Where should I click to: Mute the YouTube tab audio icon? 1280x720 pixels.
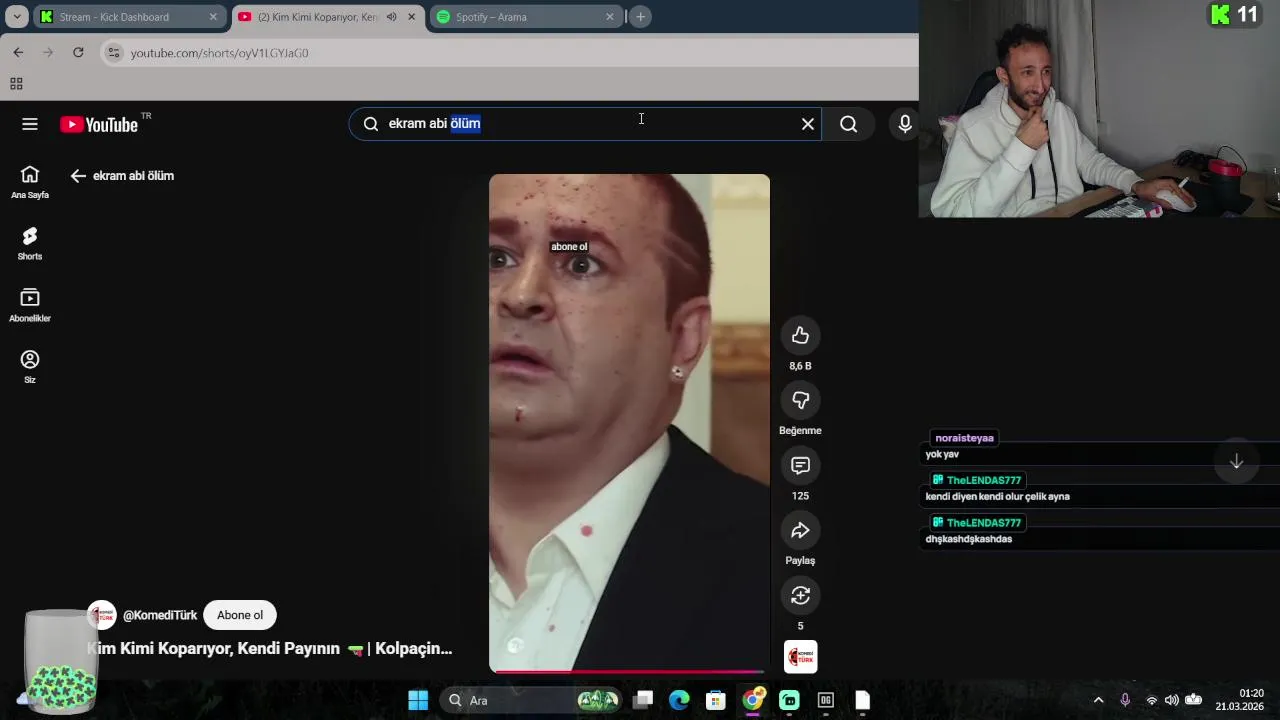point(392,17)
